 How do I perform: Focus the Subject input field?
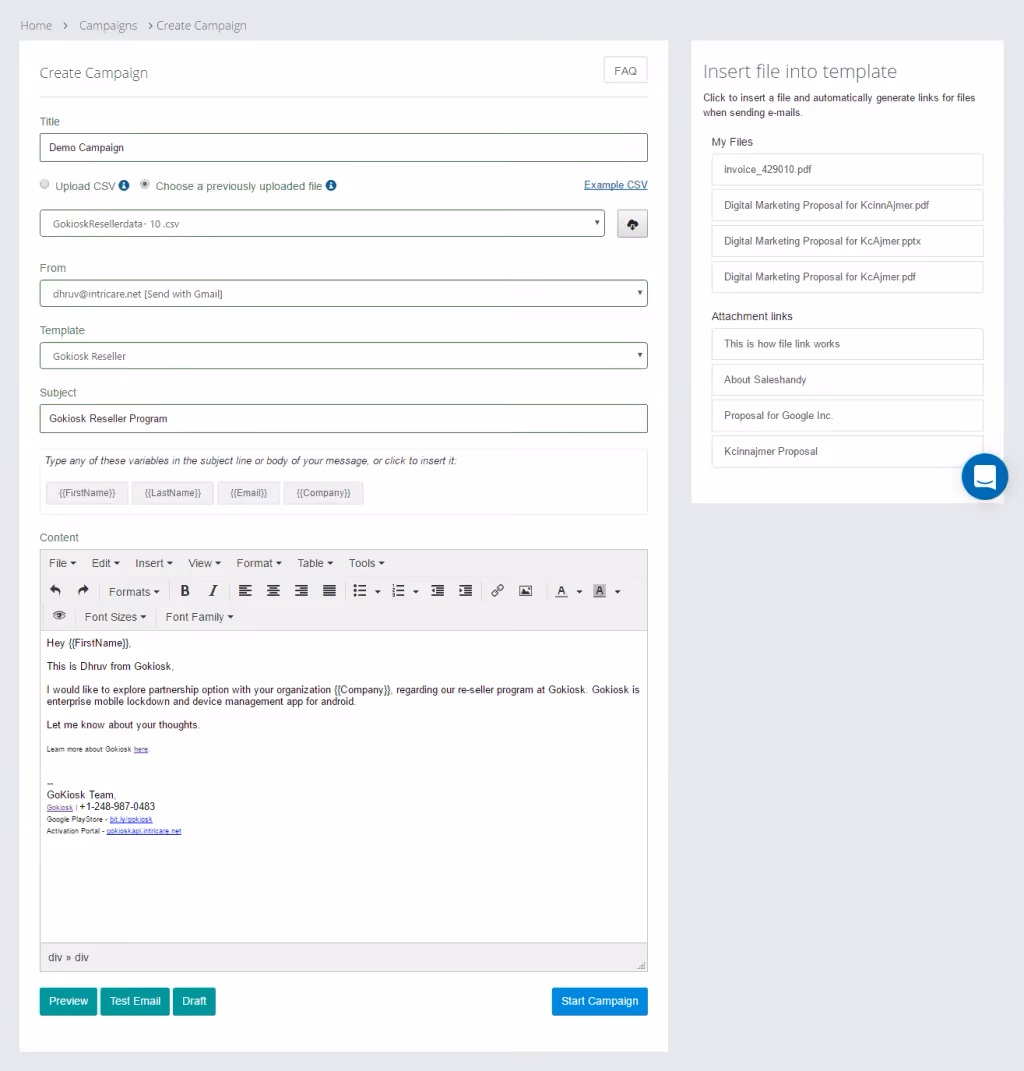pos(344,419)
